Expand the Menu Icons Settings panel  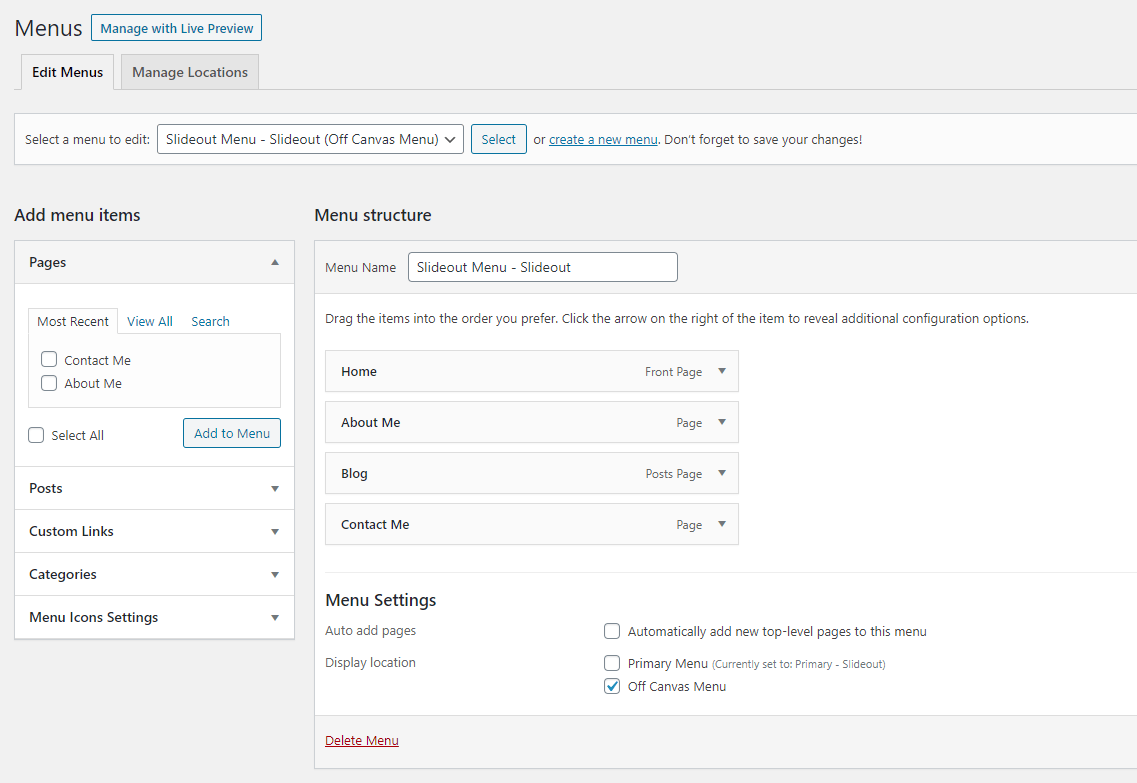[275, 618]
